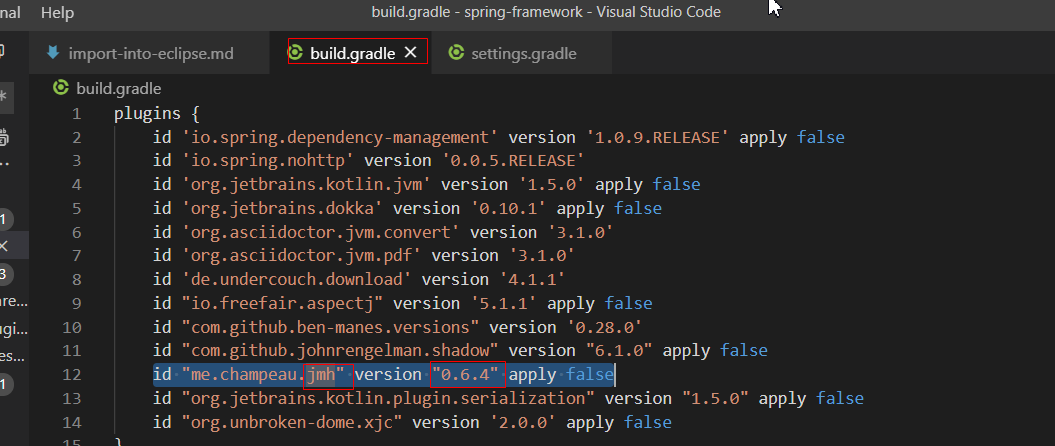This screenshot has width=1055, height=446.
Task: Click line number 14 in the gutter
Action: coord(71,422)
